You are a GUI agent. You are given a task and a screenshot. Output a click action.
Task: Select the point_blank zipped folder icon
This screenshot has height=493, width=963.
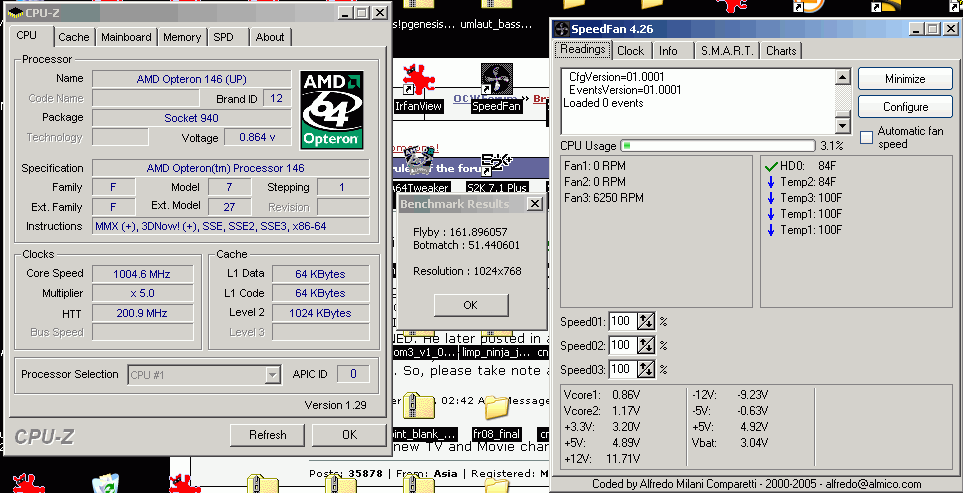coord(419,408)
